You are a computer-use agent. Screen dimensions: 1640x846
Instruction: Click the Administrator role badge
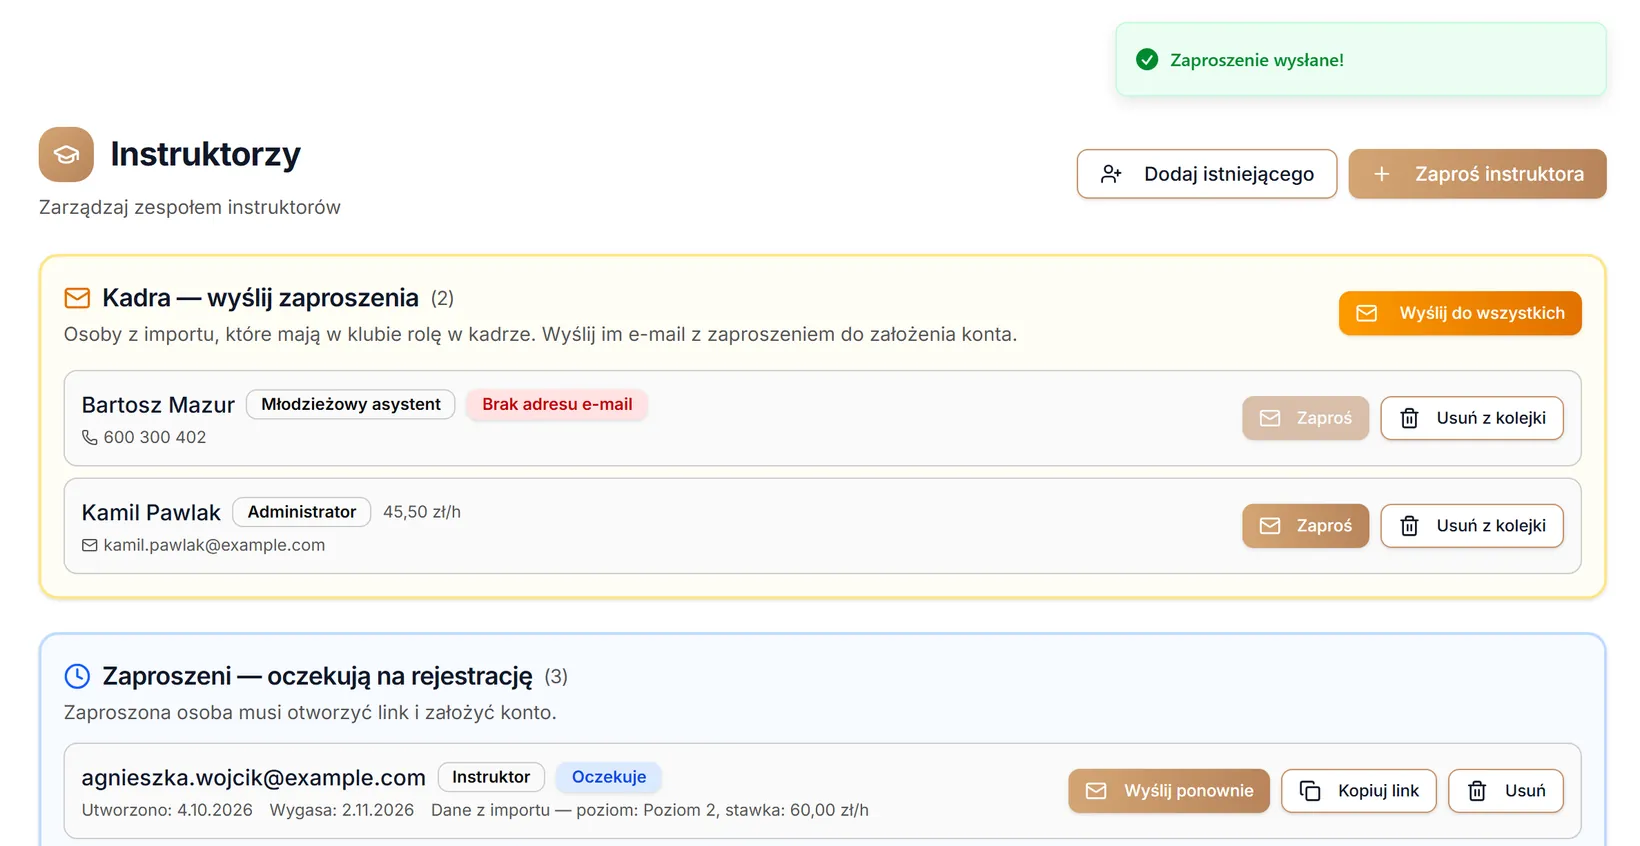[302, 512]
